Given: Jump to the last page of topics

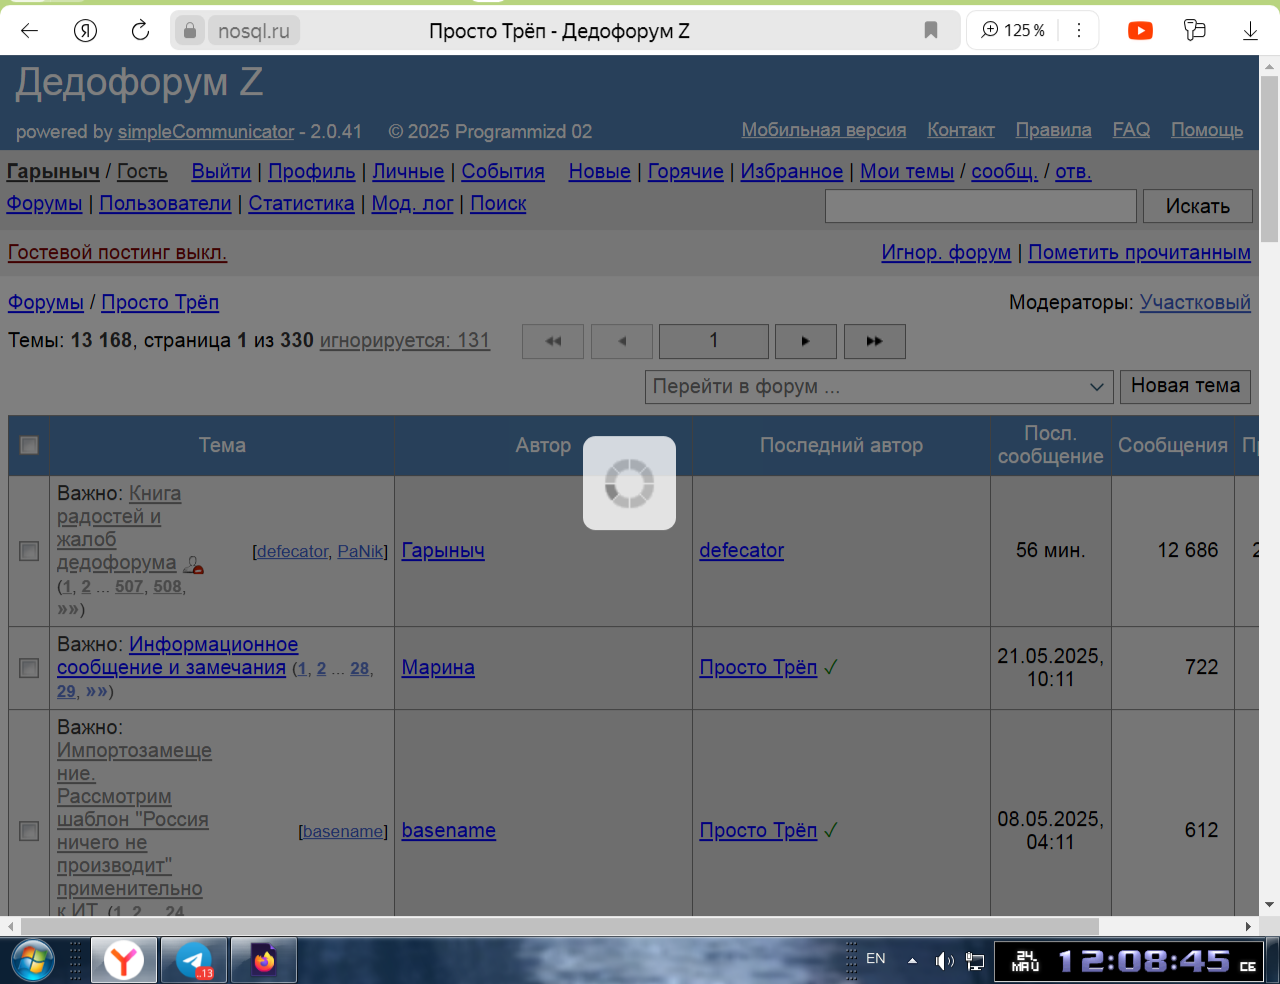Looking at the screenshot, I should point(874,341).
